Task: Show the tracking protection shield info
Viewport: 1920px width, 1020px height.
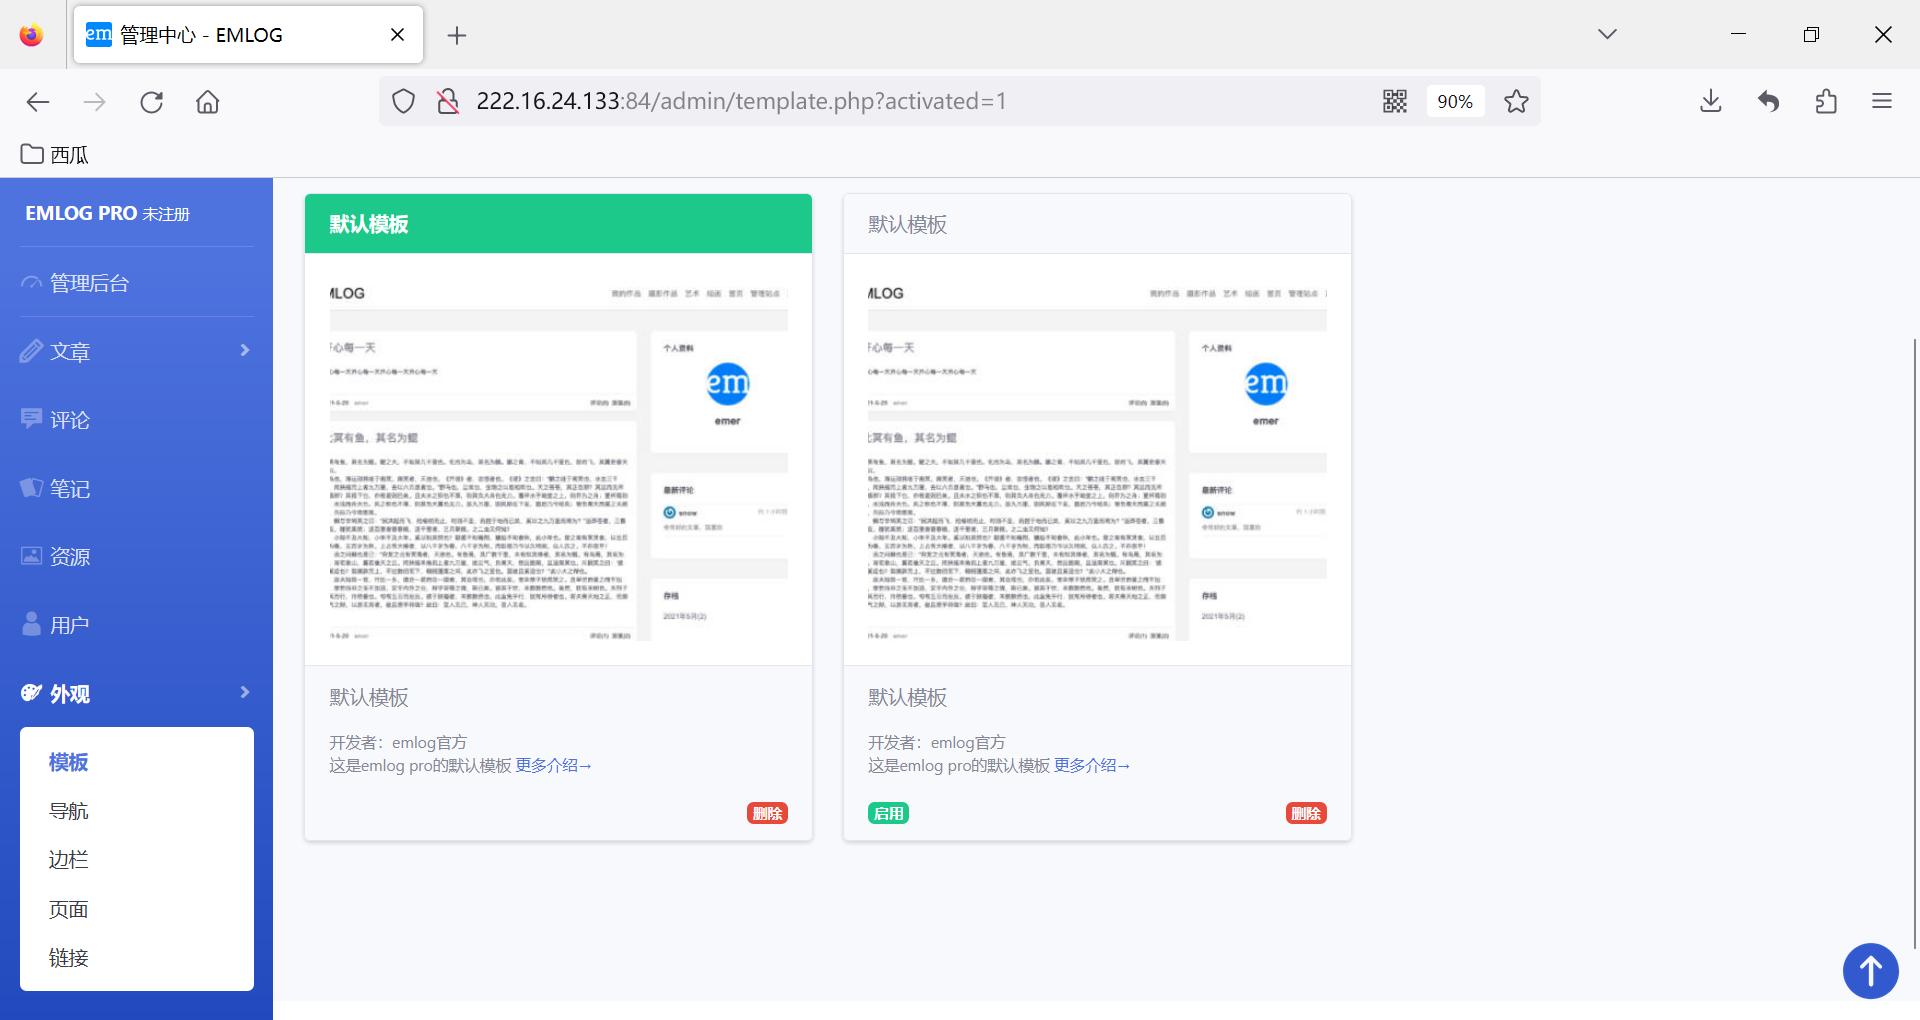Action: coord(403,101)
